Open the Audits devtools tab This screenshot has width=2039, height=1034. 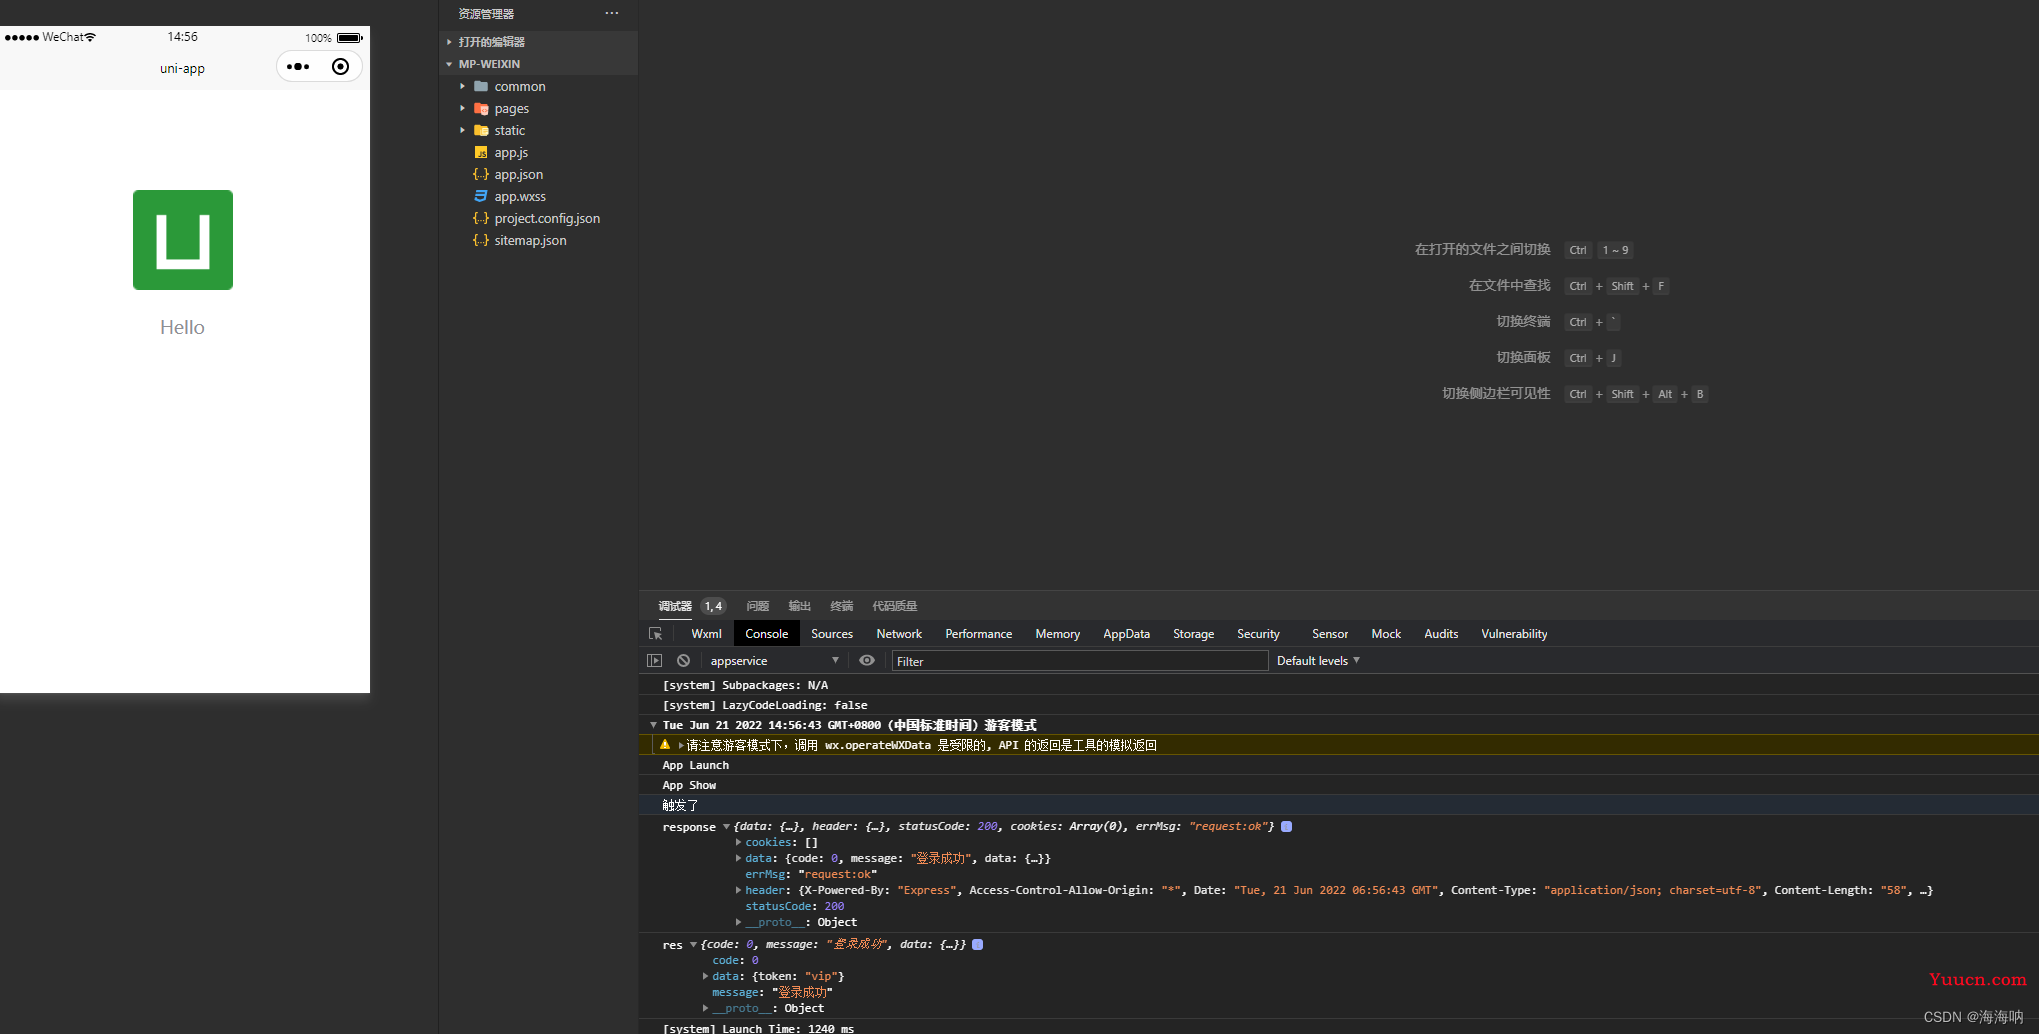1441,634
